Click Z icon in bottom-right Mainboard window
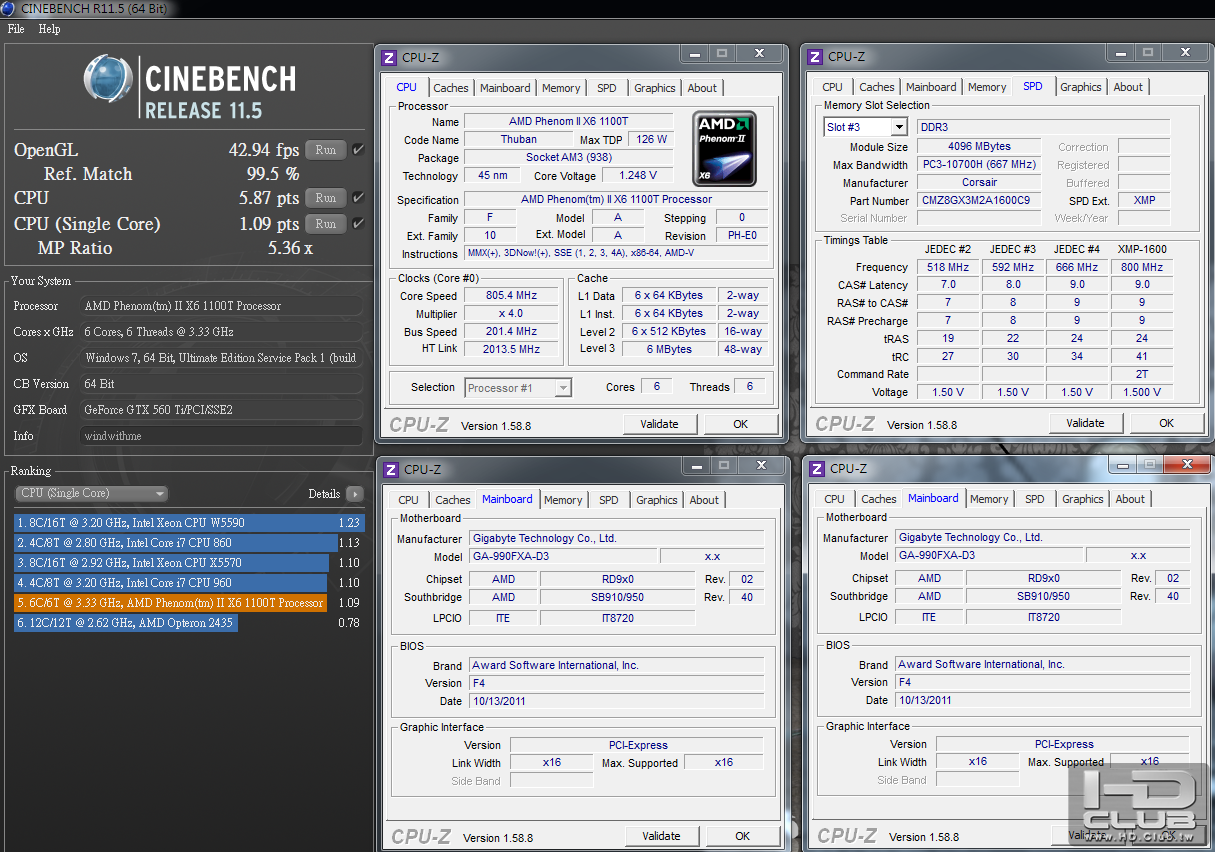 pos(817,468)
